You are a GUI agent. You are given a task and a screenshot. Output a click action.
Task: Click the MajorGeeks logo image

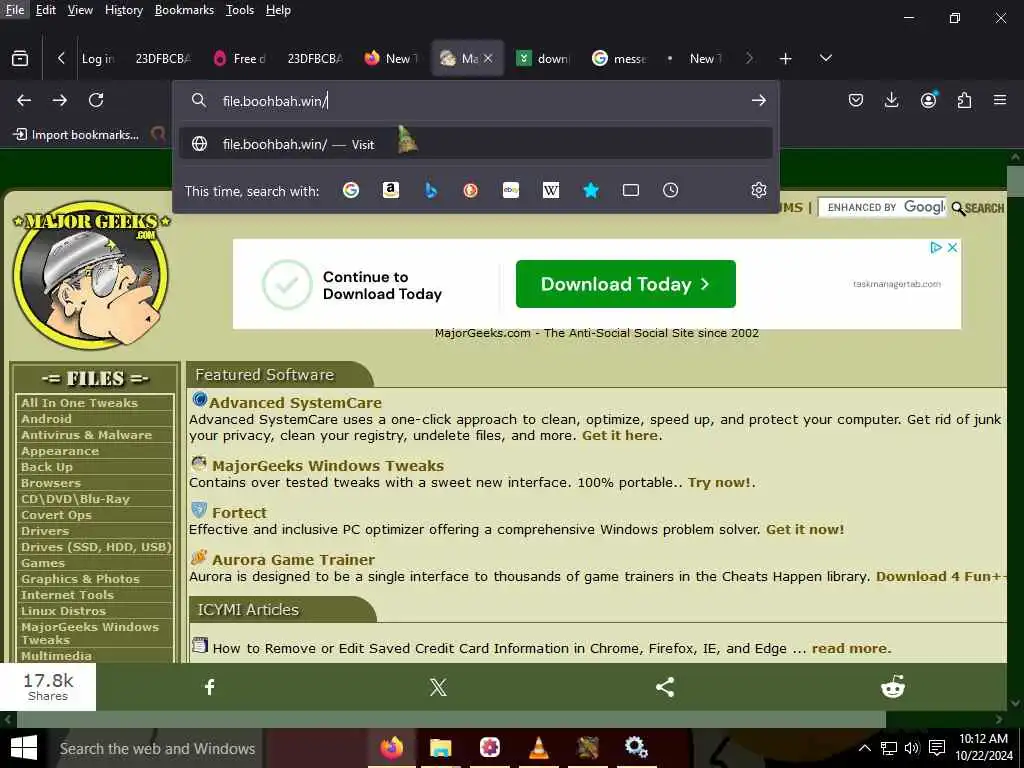coord(91,274)
